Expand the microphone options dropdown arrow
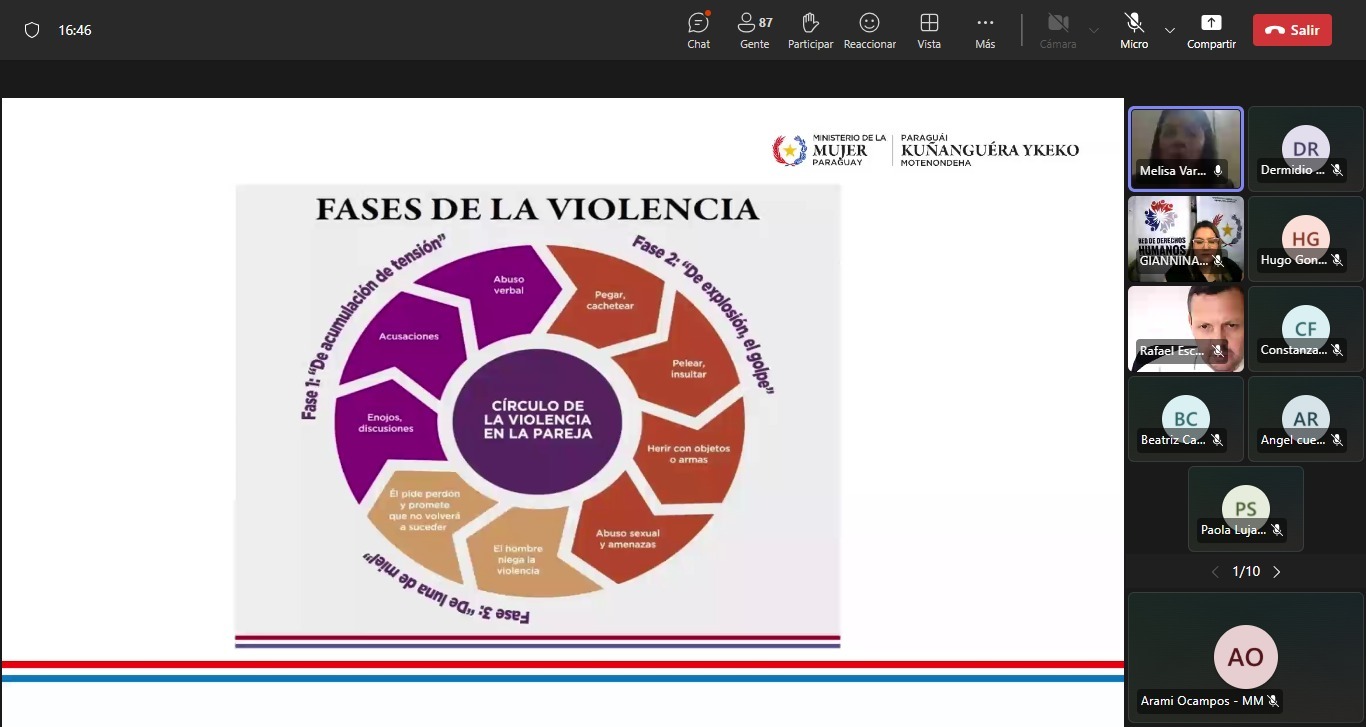1366x727 pixels. pyautogui.click(x=1170, y=30)
